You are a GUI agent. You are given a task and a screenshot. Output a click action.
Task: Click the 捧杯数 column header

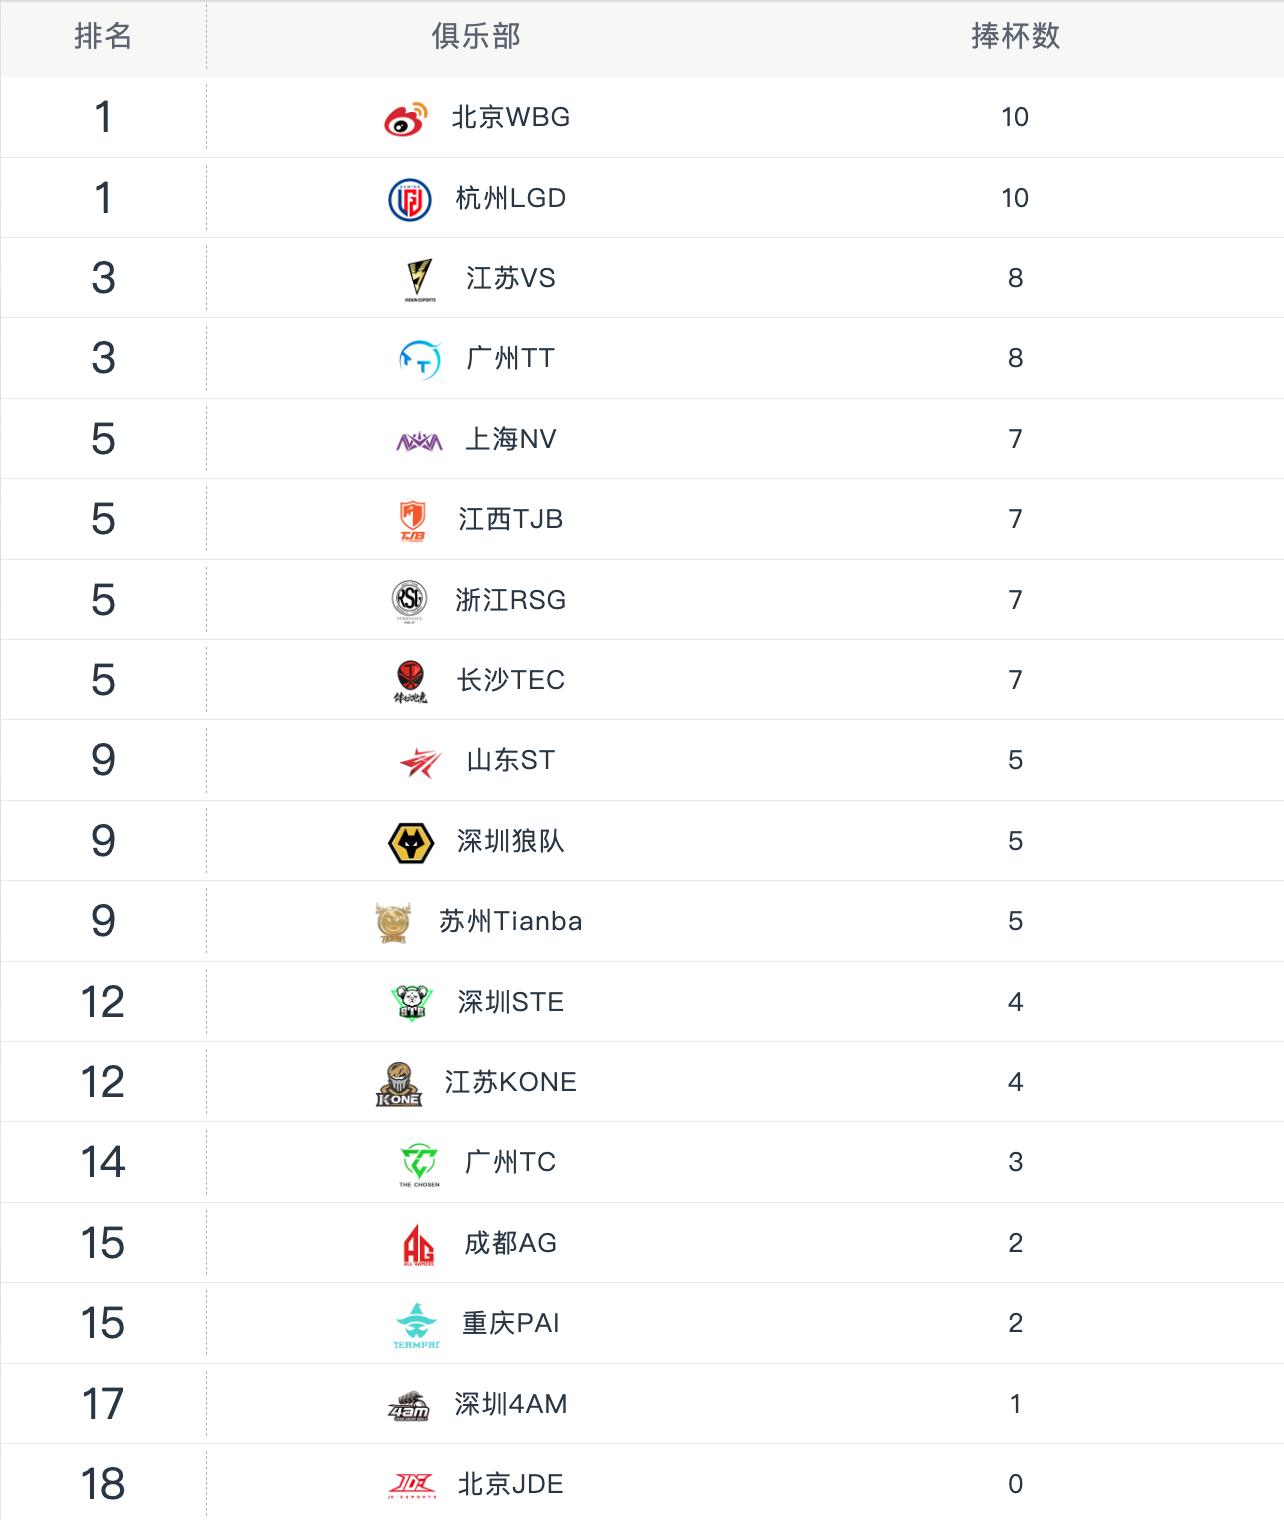(1015, 37)
